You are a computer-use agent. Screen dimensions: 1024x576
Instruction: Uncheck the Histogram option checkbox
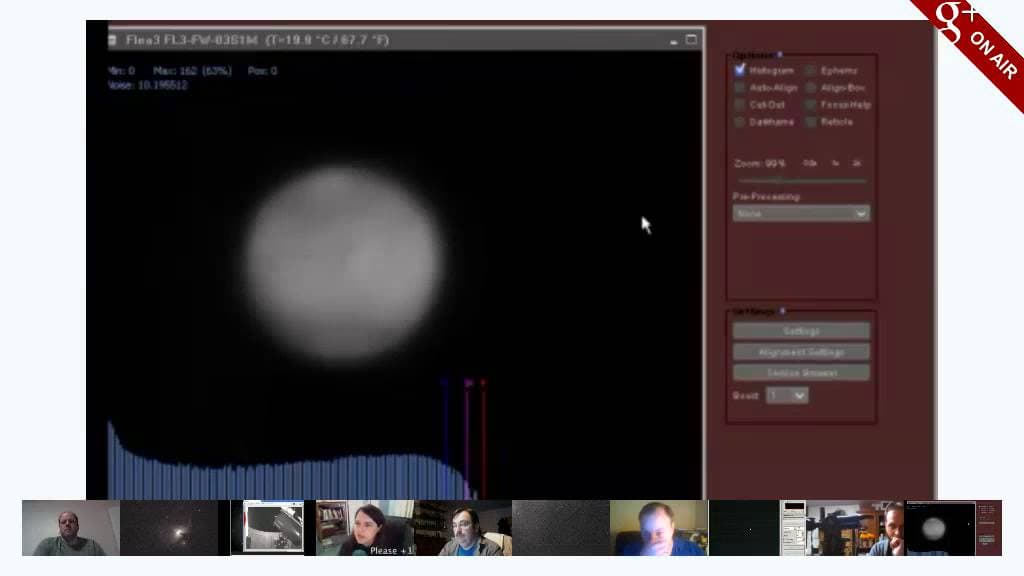tap(739, 69)
